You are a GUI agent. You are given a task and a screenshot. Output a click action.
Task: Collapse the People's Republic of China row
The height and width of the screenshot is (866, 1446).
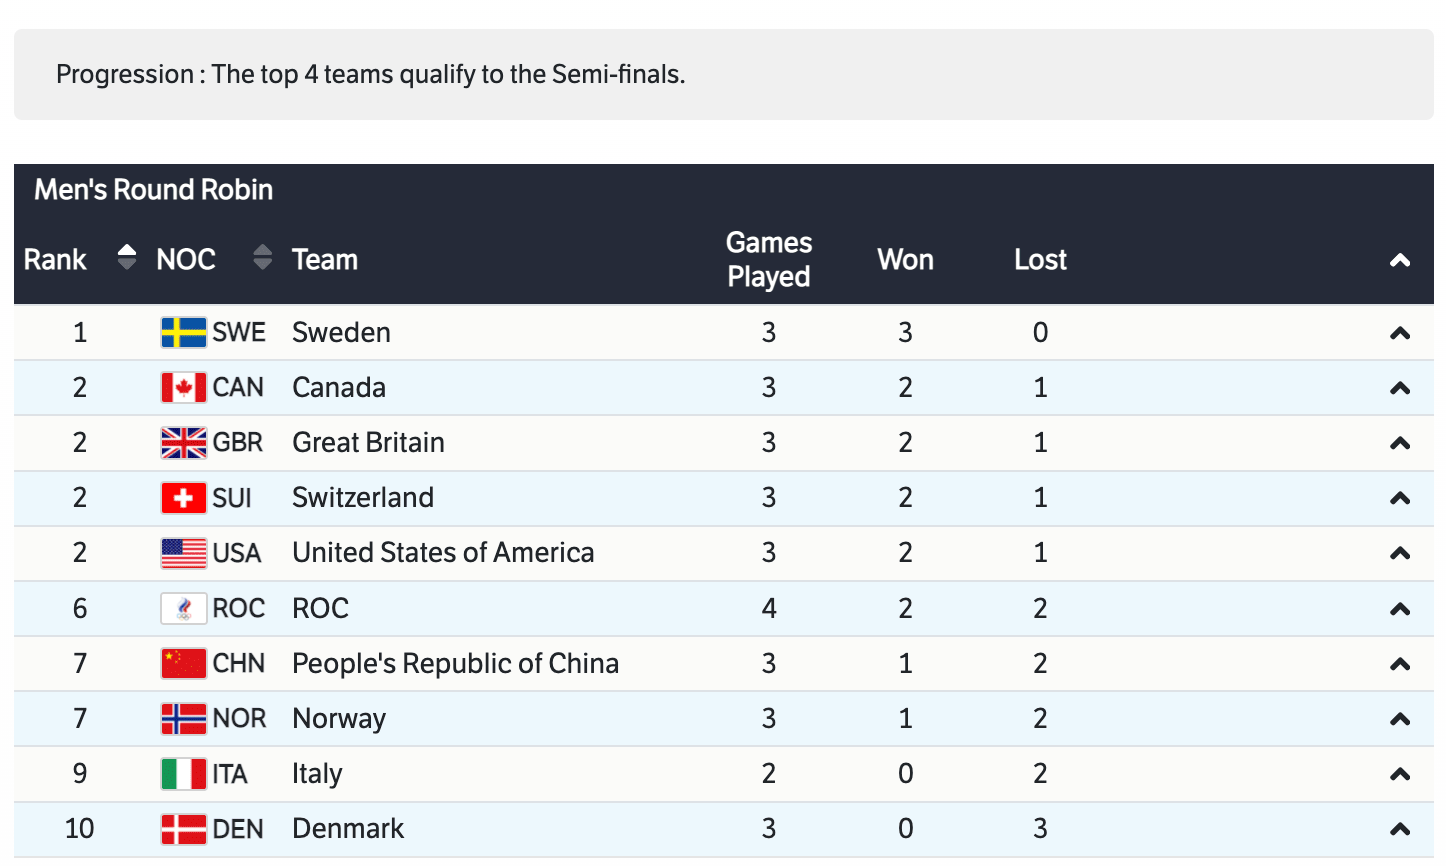point(1399,664)
